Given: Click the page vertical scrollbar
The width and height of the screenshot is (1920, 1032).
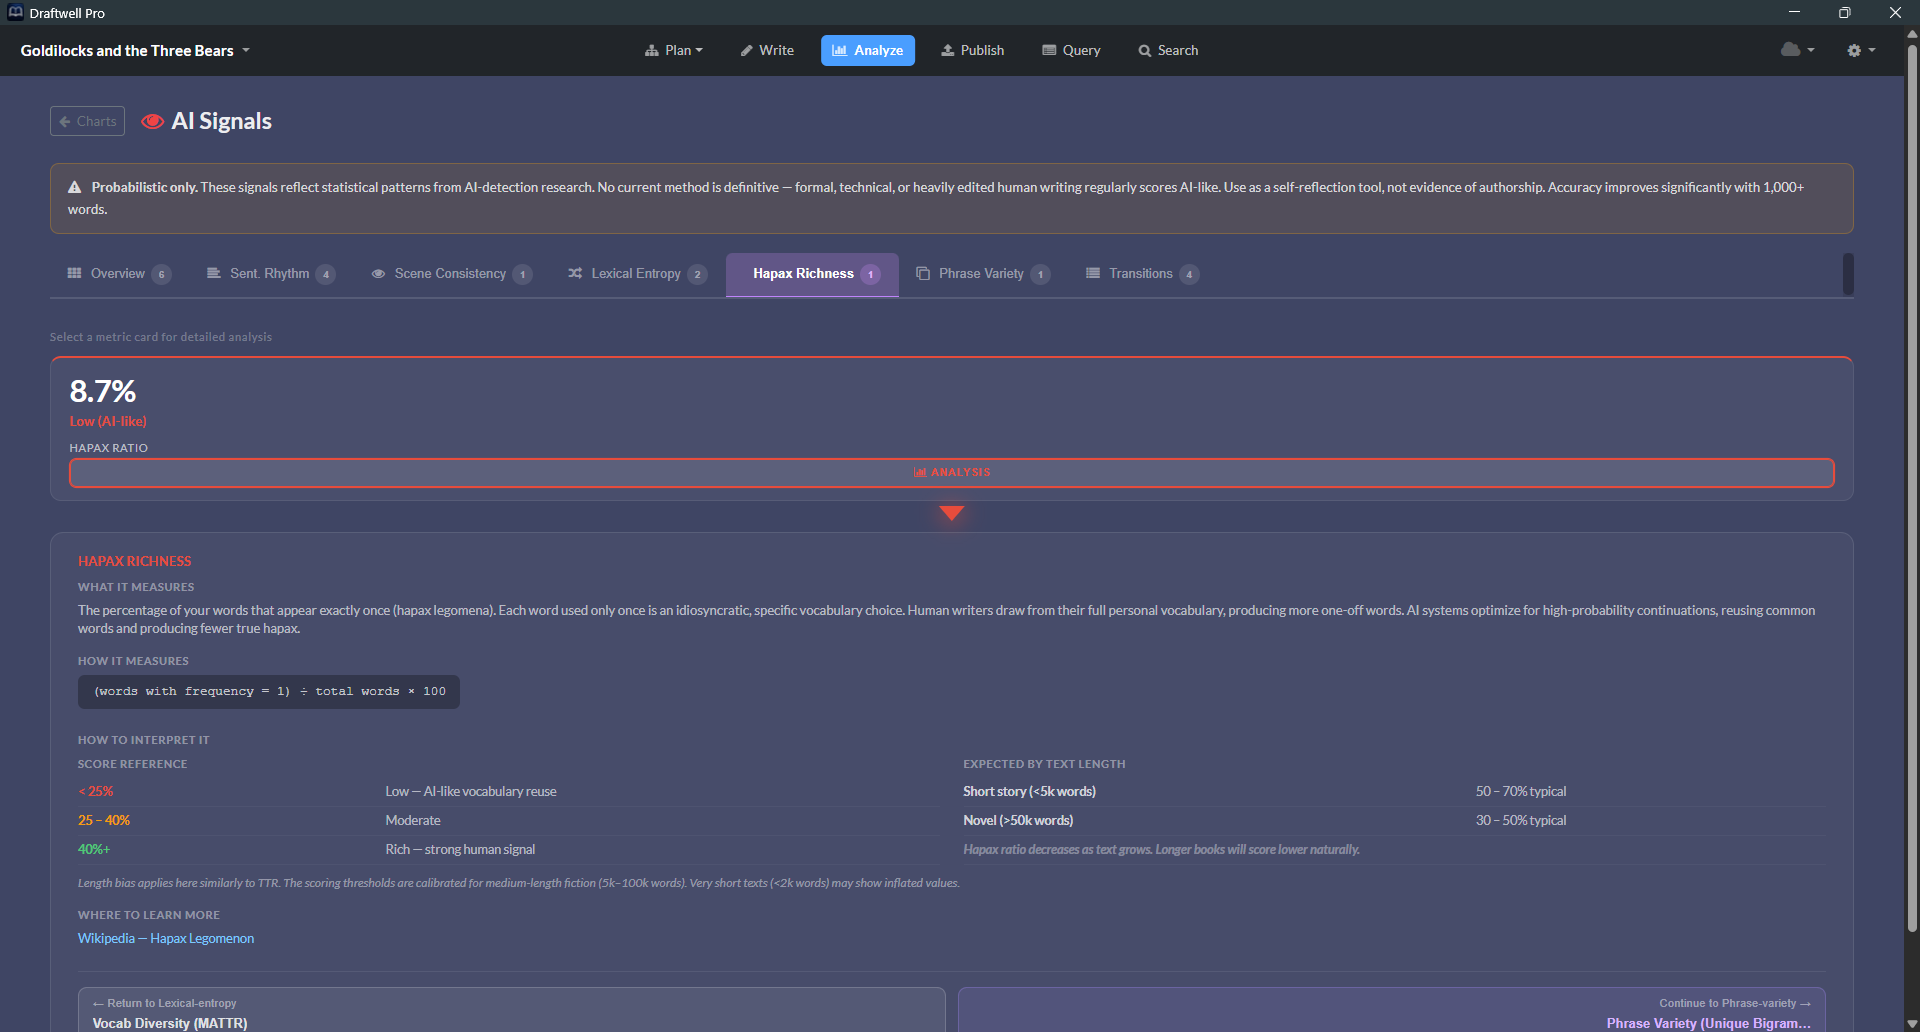Looking at the screenshot, I should click(x=1912, y=488).
